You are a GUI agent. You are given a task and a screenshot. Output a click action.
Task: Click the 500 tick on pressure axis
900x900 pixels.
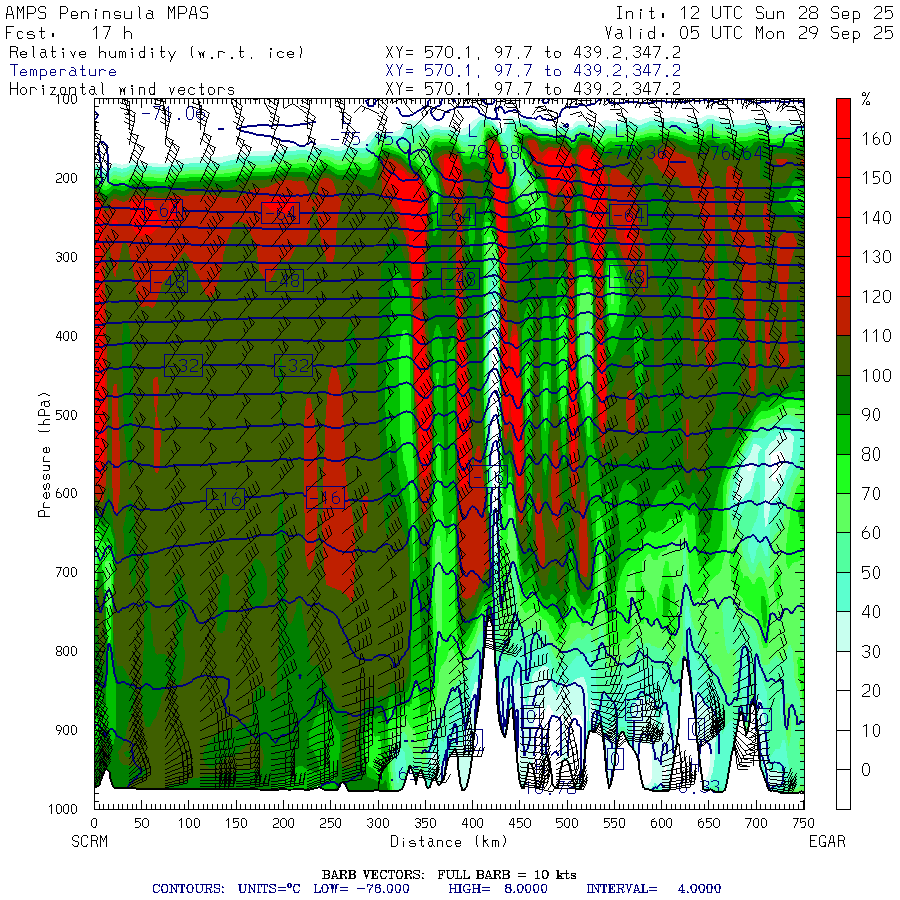point(67,414)
